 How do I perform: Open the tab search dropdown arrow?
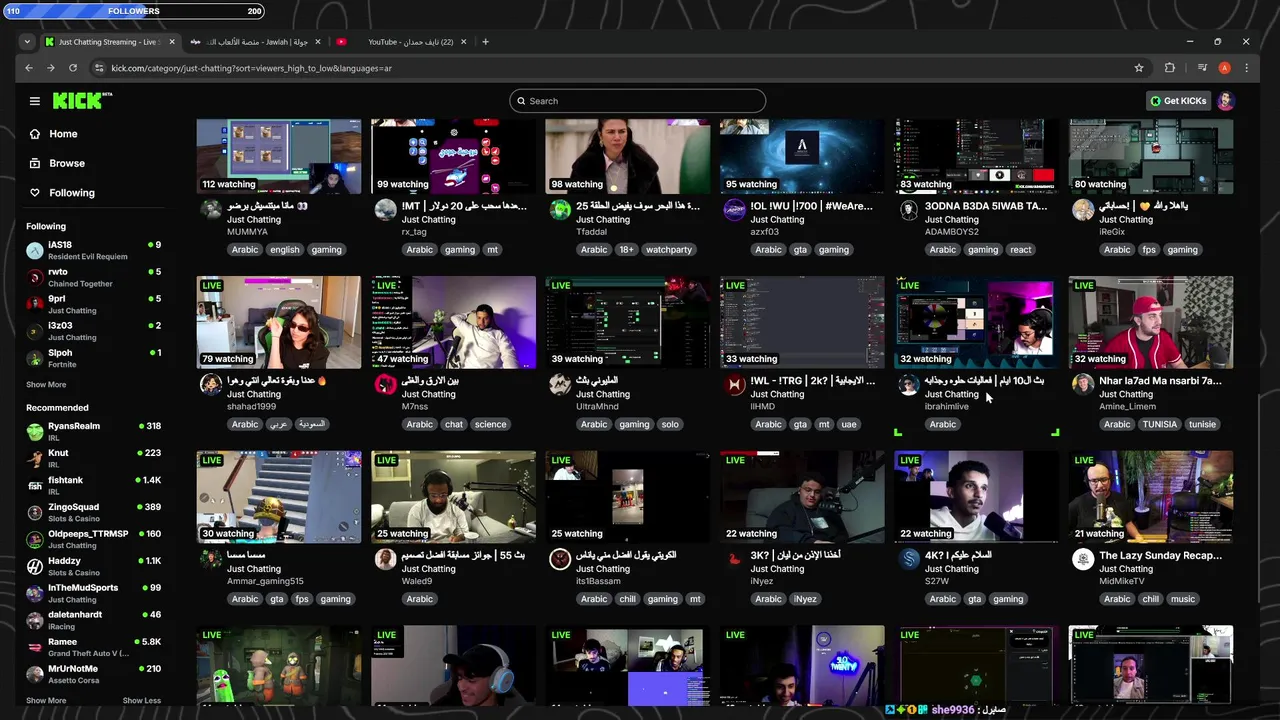coord(27,42)
